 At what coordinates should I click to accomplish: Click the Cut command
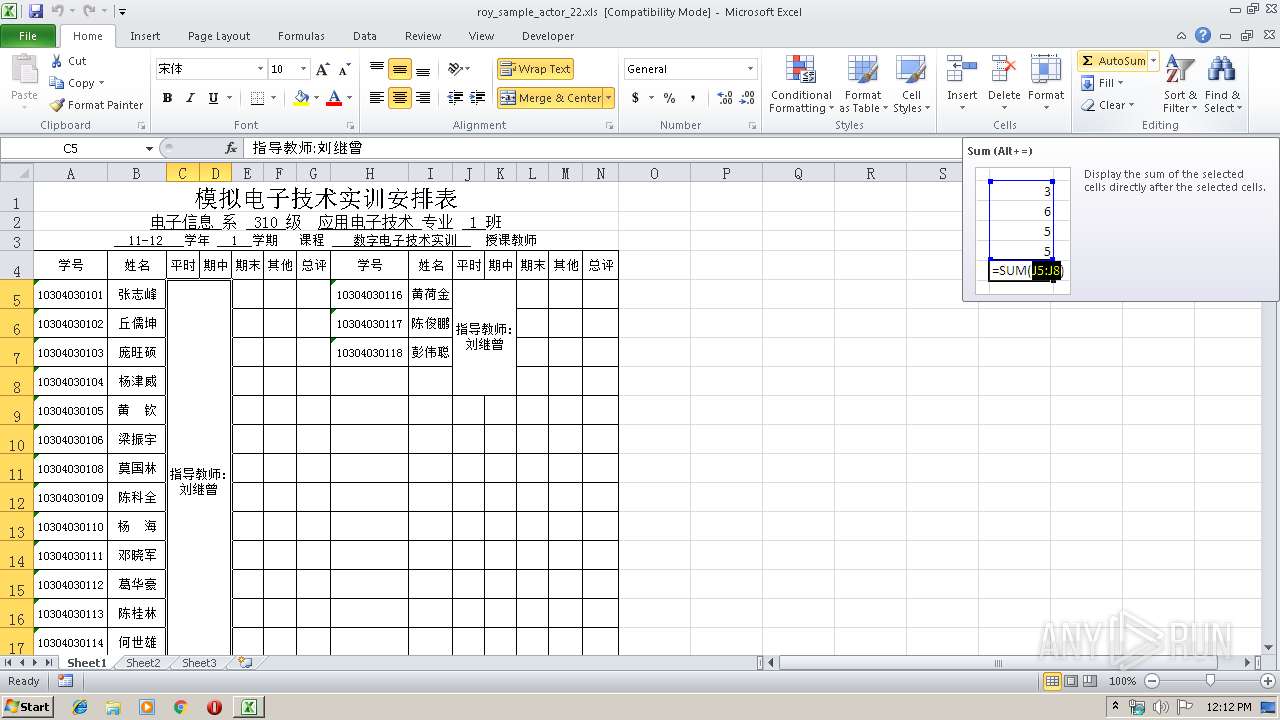click(x=68, y=61)
